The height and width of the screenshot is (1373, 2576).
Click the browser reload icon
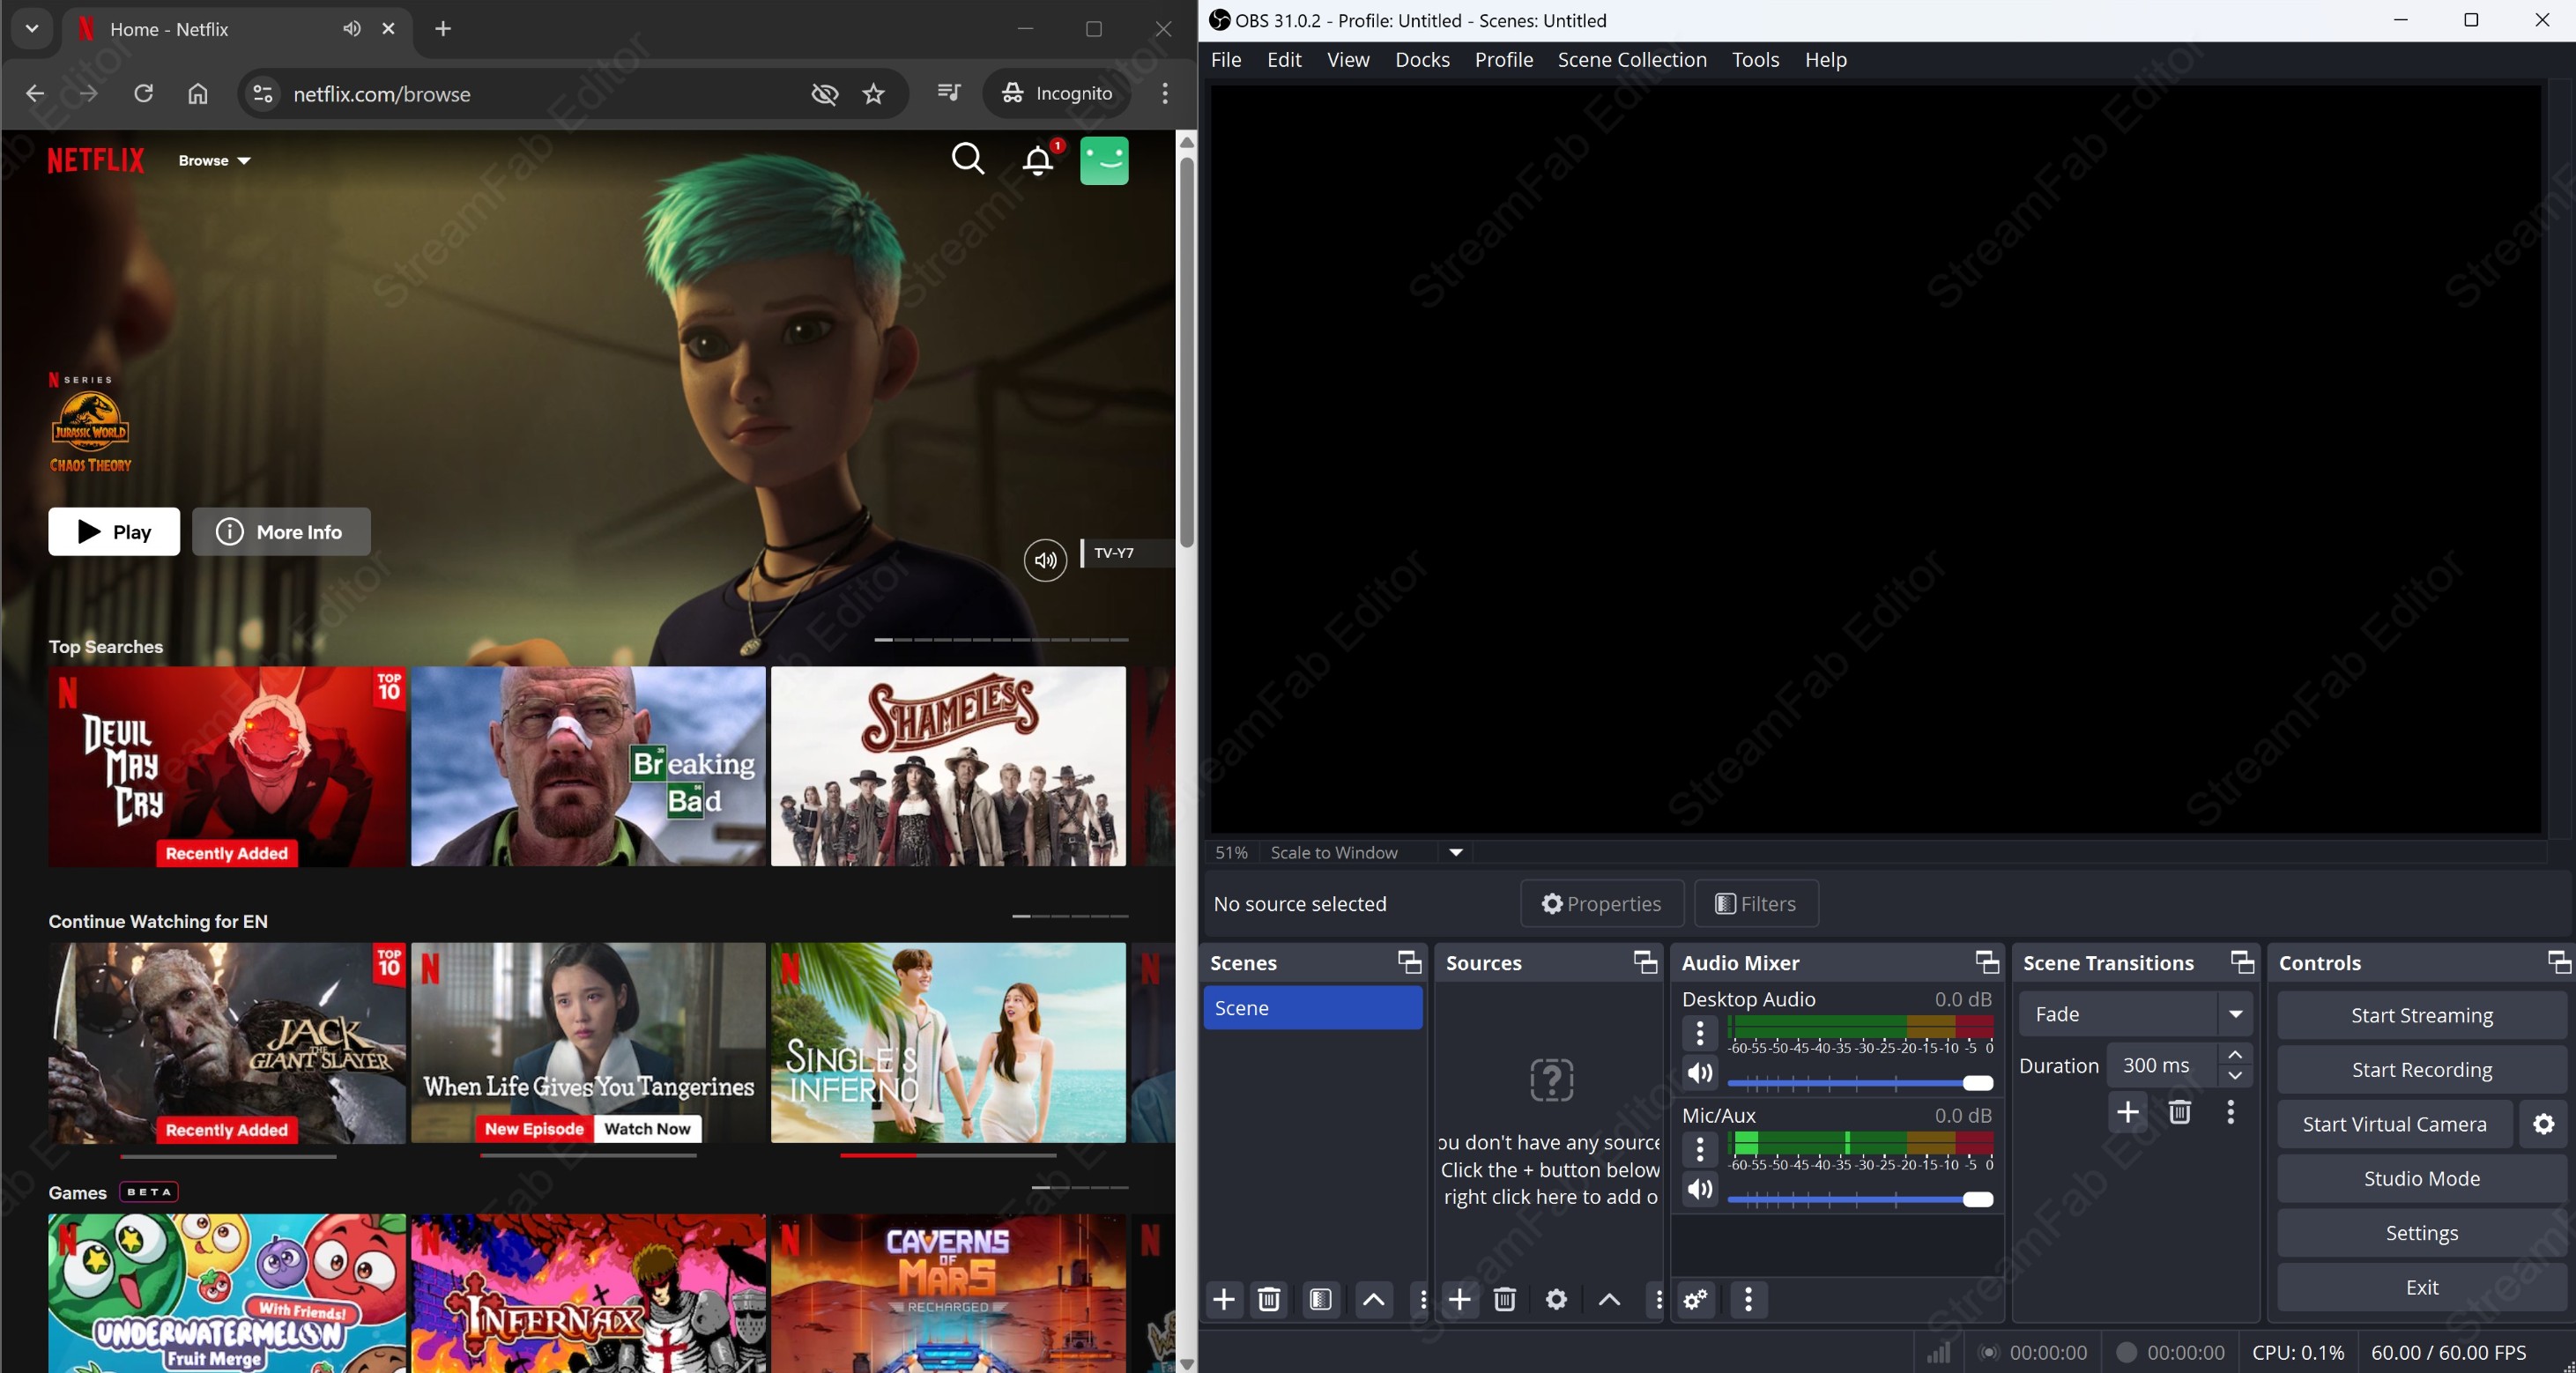click(x=143, y=93)
